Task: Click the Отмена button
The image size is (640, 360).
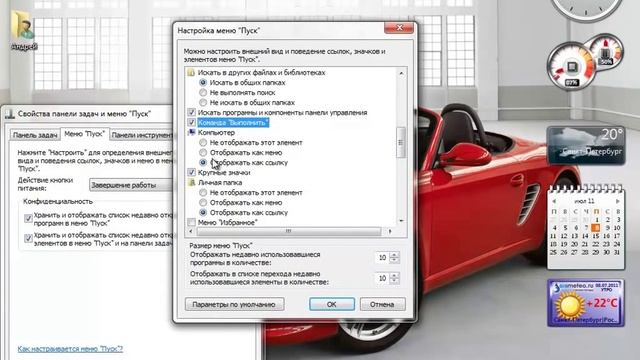Action: tap(382, 304)
